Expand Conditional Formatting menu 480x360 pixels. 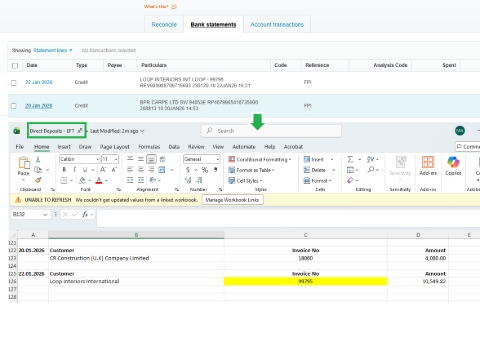pyautogui.click(x=260, y=159)
